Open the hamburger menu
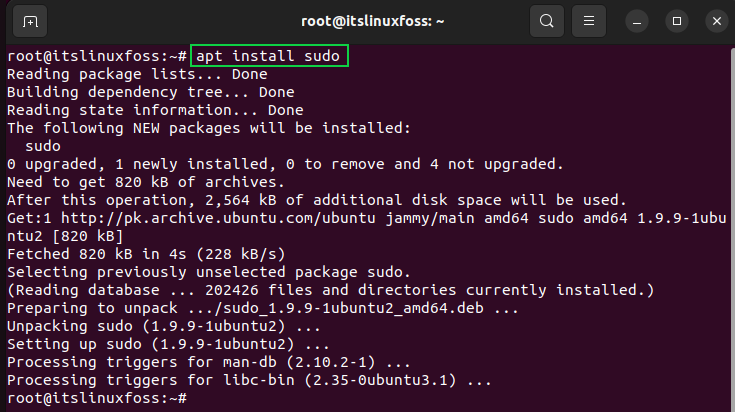 (589, 21)
